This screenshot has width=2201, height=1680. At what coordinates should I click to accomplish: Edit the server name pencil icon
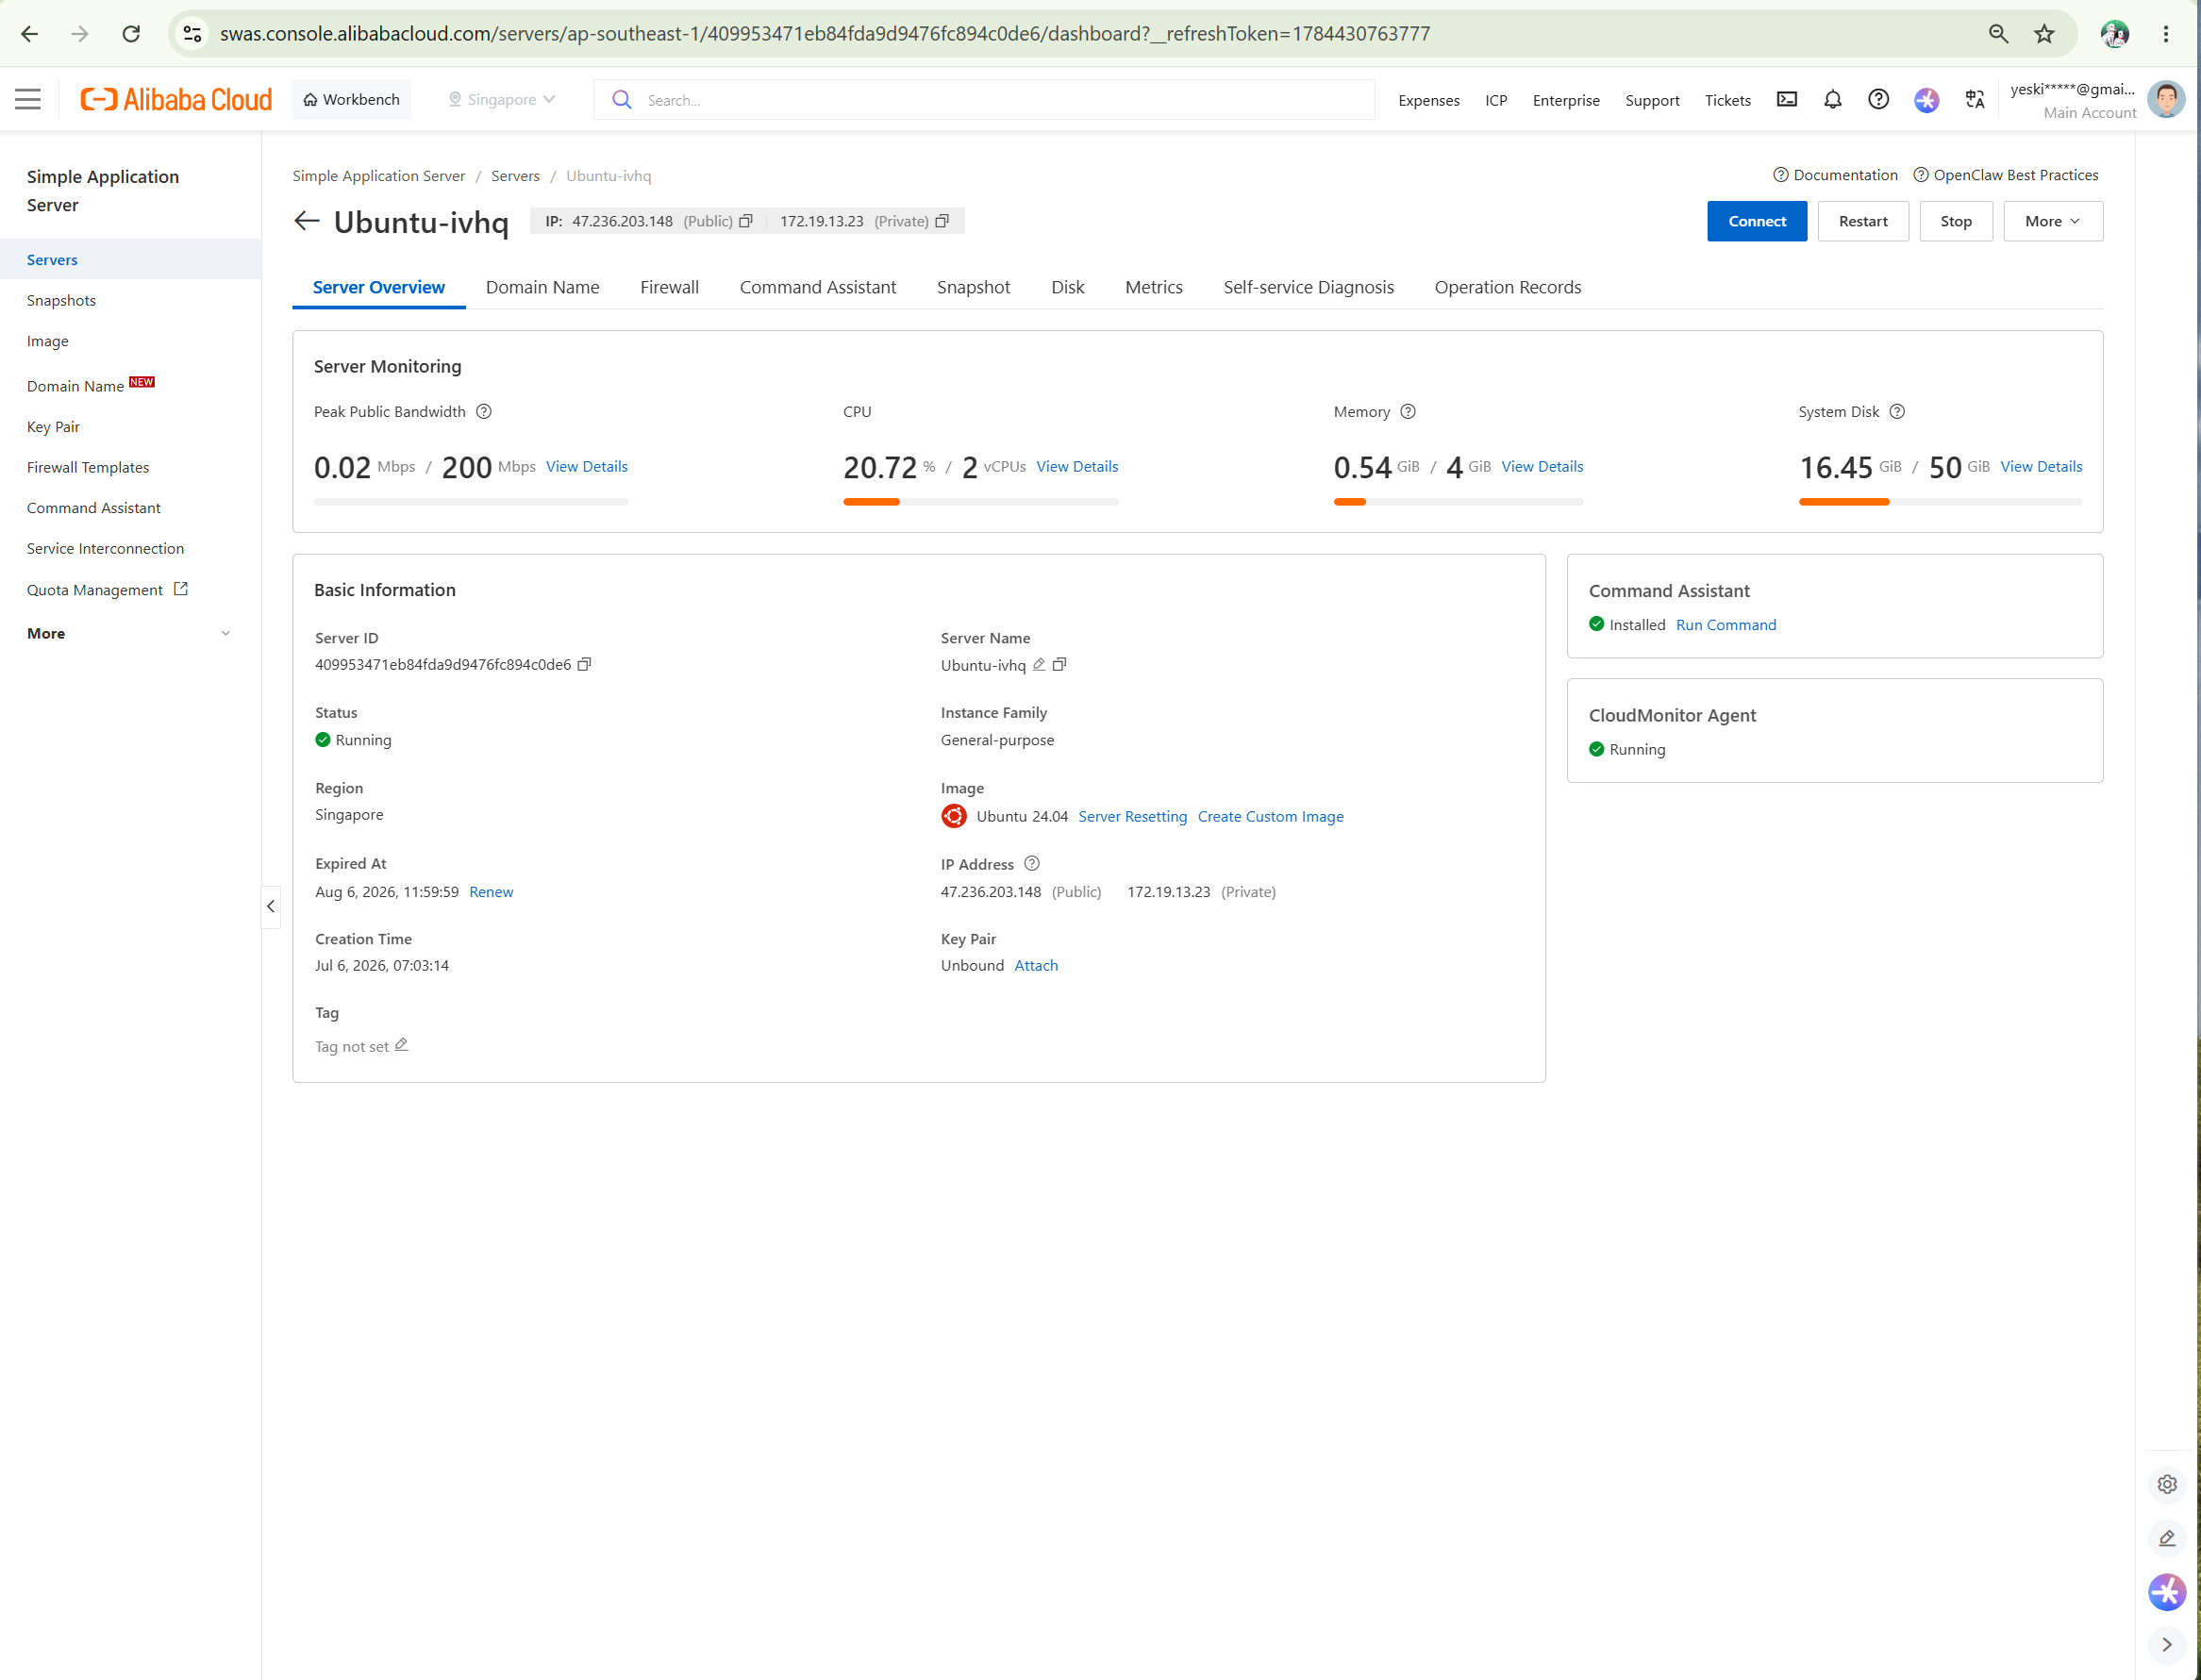tap(1039, 664)
